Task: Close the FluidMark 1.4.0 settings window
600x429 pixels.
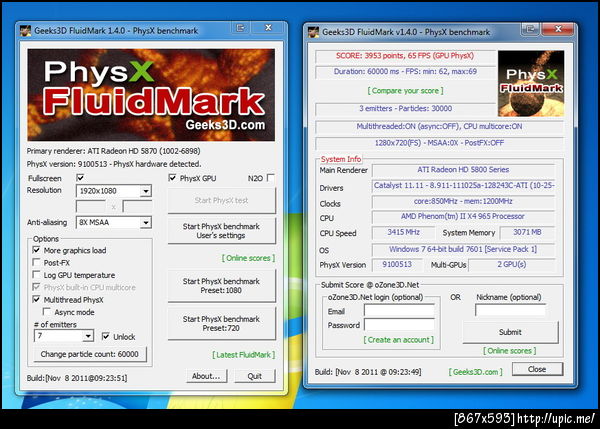Action: (269, 28)
